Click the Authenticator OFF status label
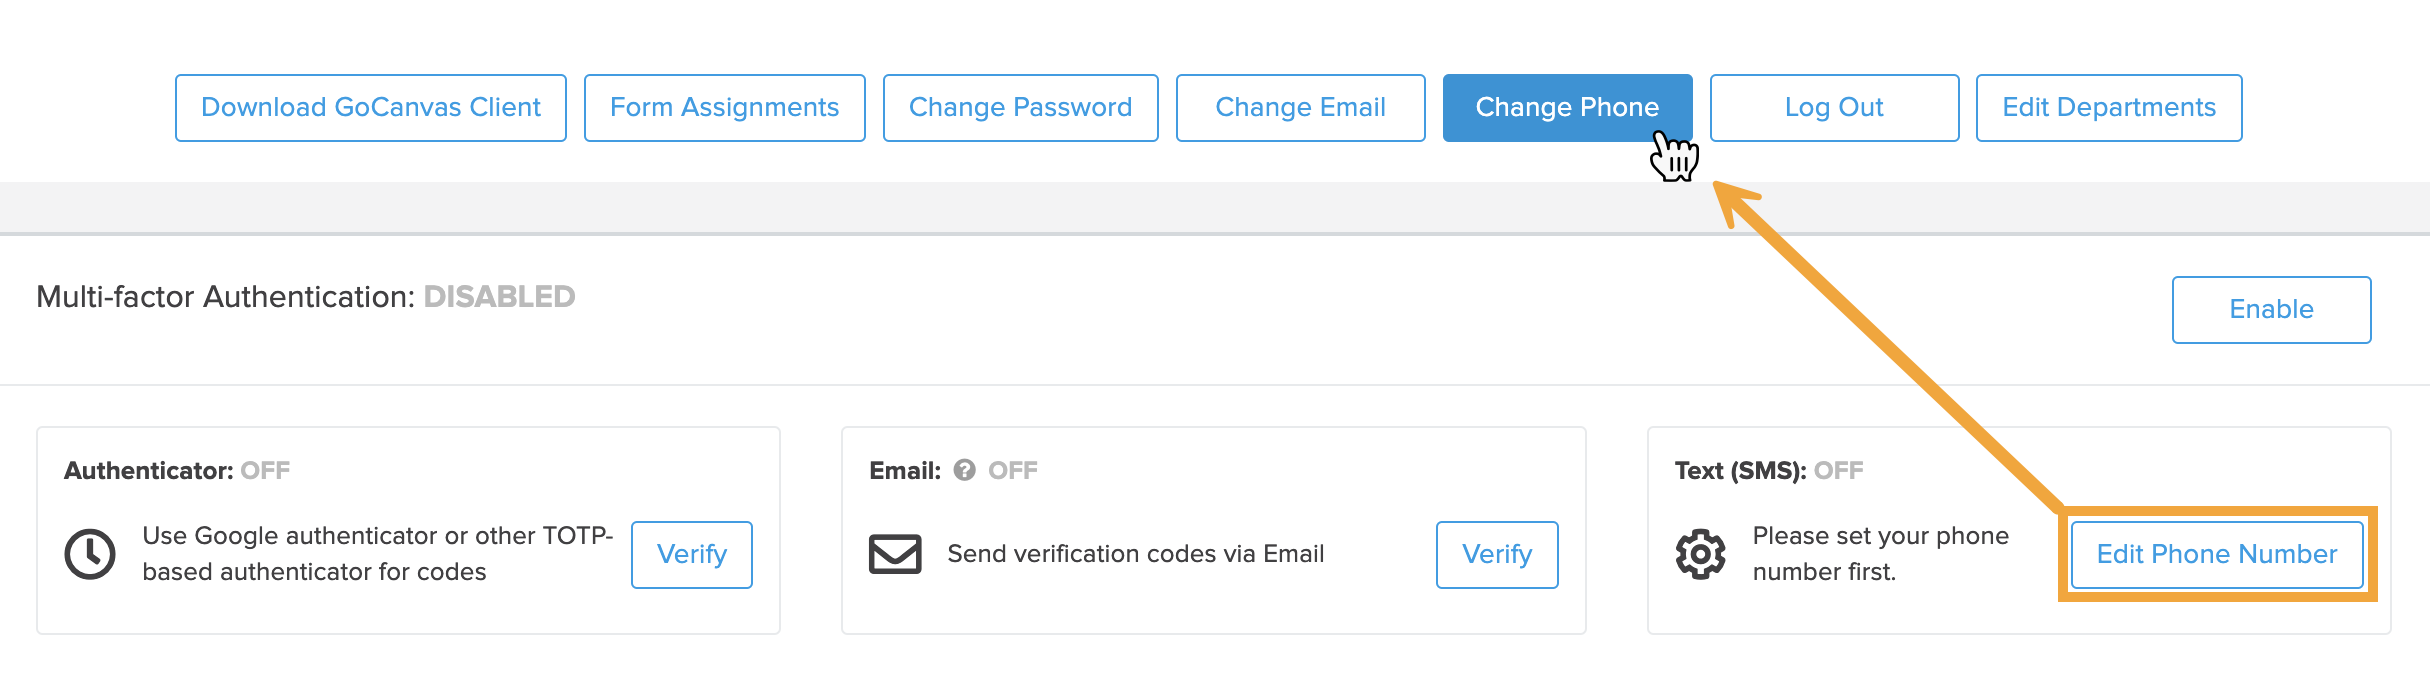This screenshot has height=700, width=2430. [x=265, y=471]
